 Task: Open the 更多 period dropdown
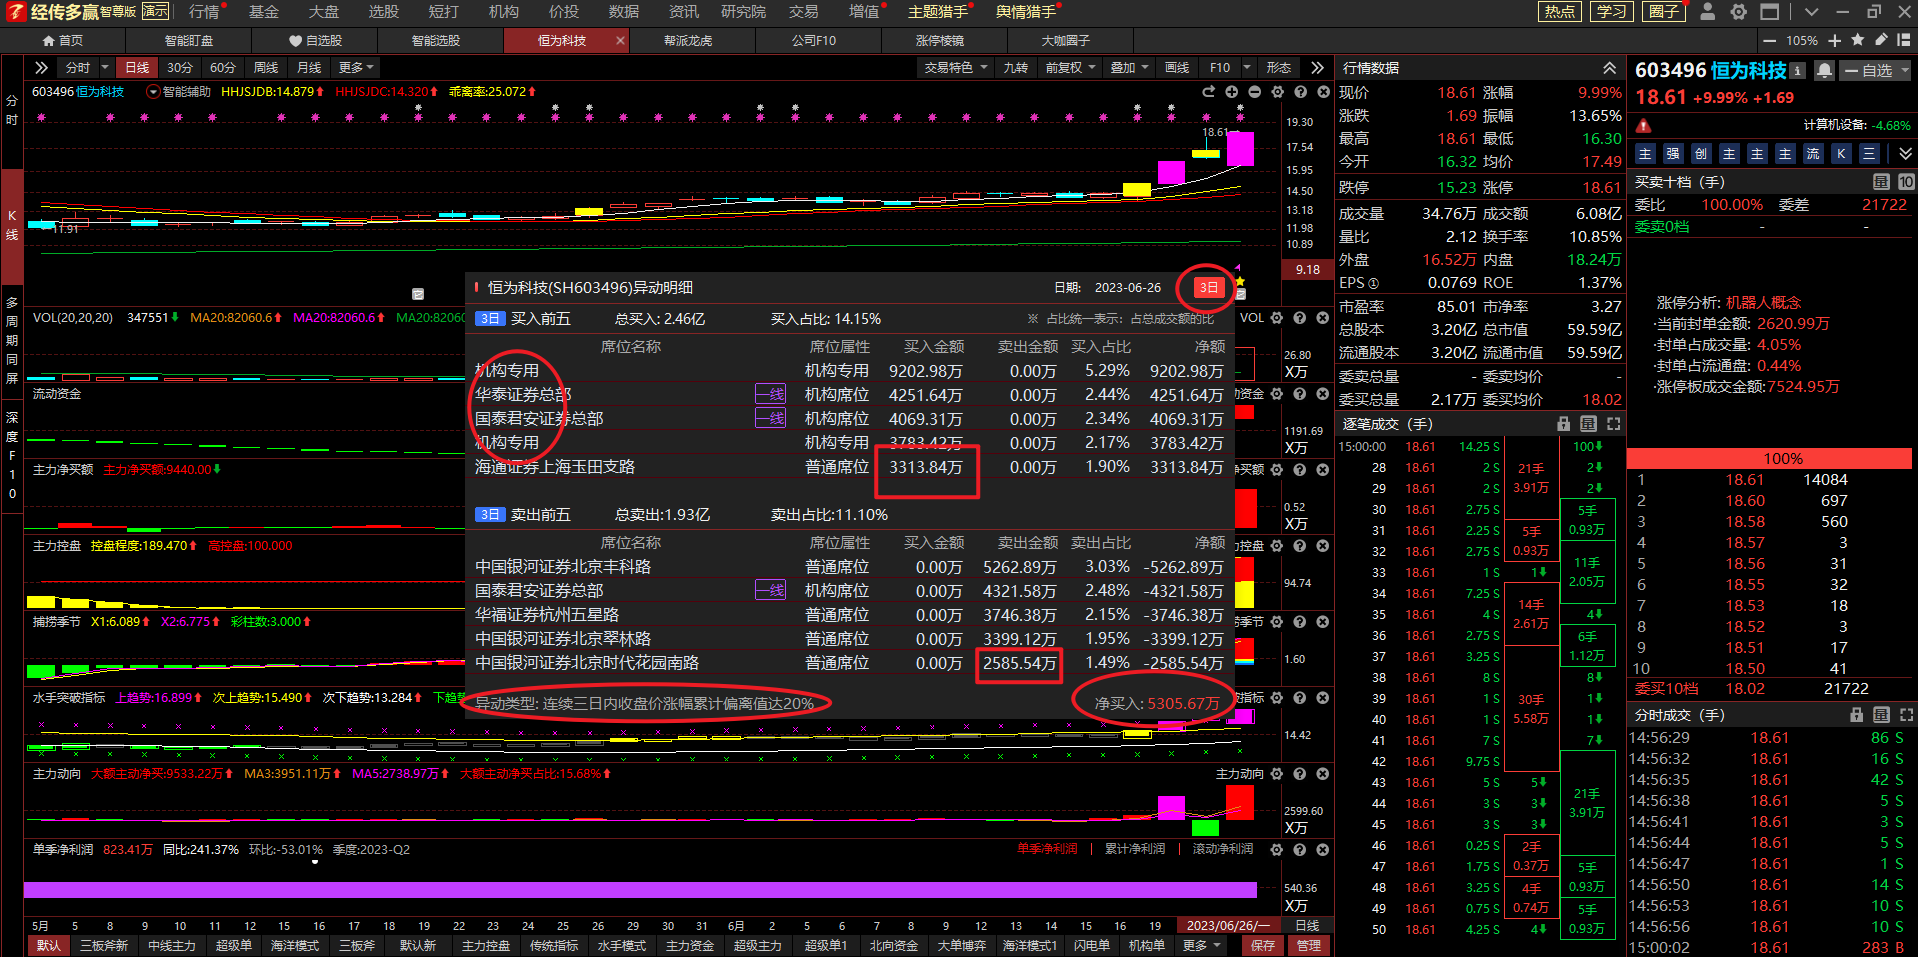click(356, 68)
